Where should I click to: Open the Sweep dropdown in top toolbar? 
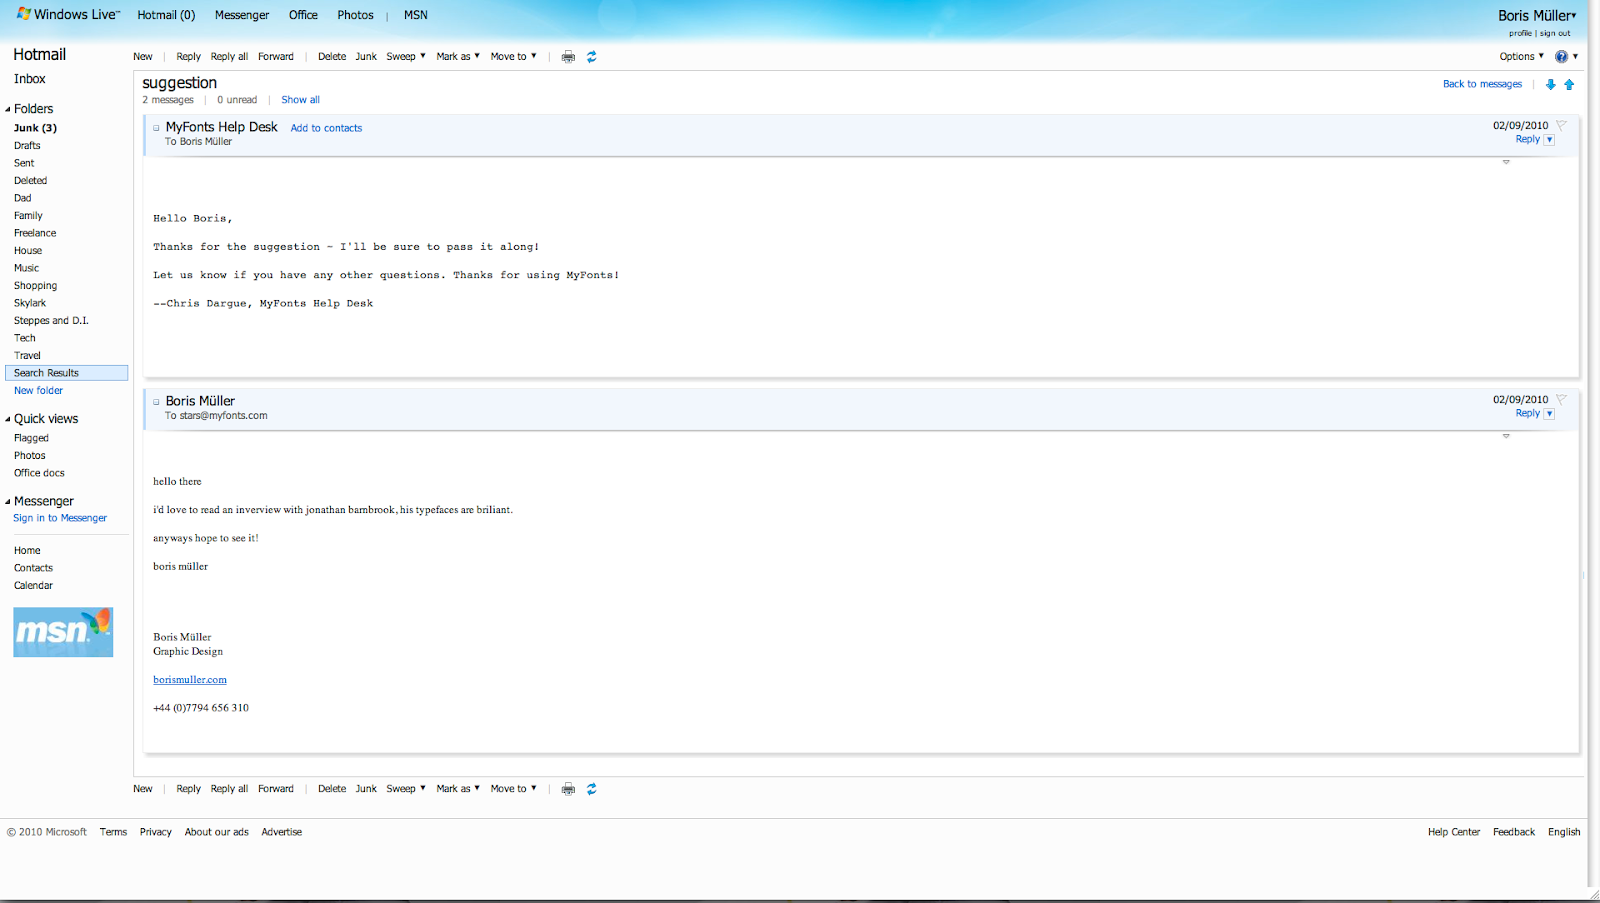pos(406,57)
